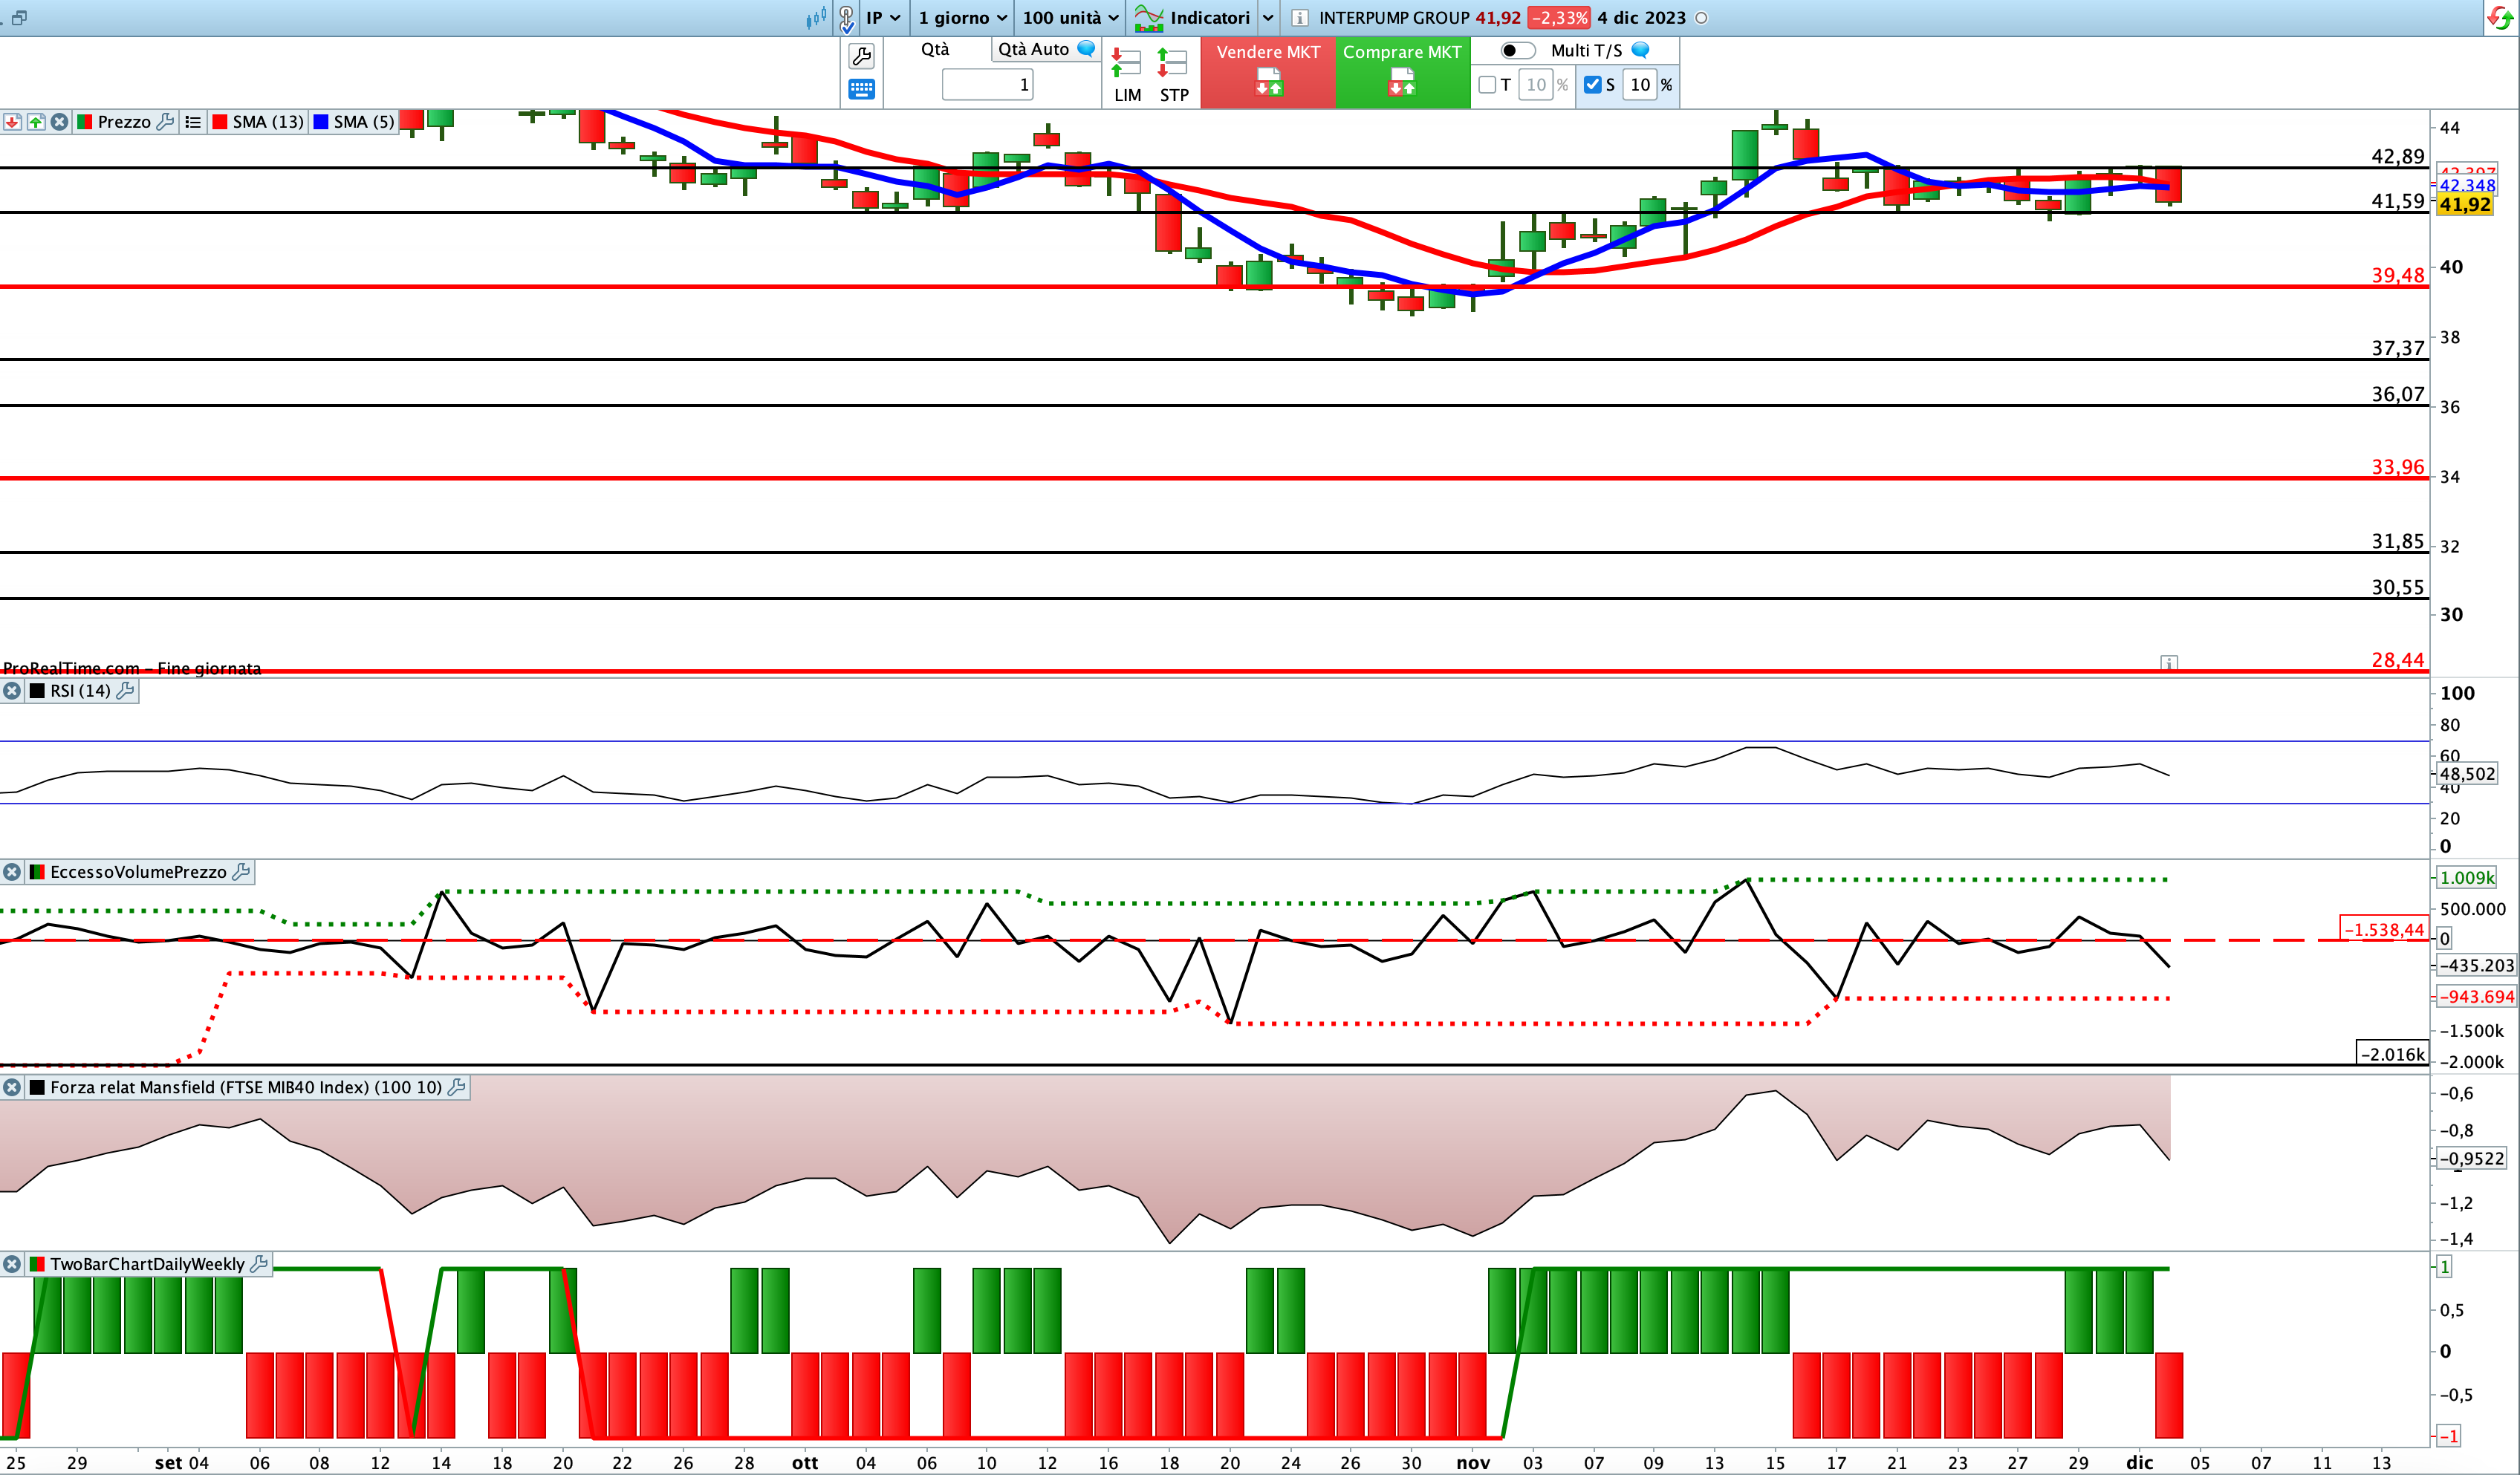Click 'dic' on the time axis

point(2139,1463)
